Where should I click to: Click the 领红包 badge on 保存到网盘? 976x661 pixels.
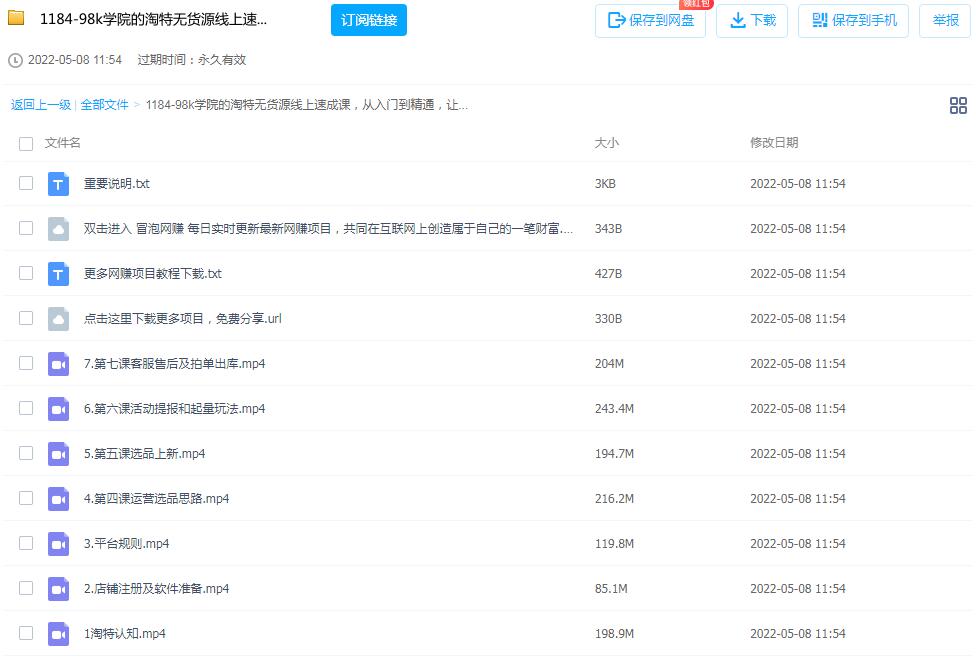pyautogui.click(x=695, y=4)
